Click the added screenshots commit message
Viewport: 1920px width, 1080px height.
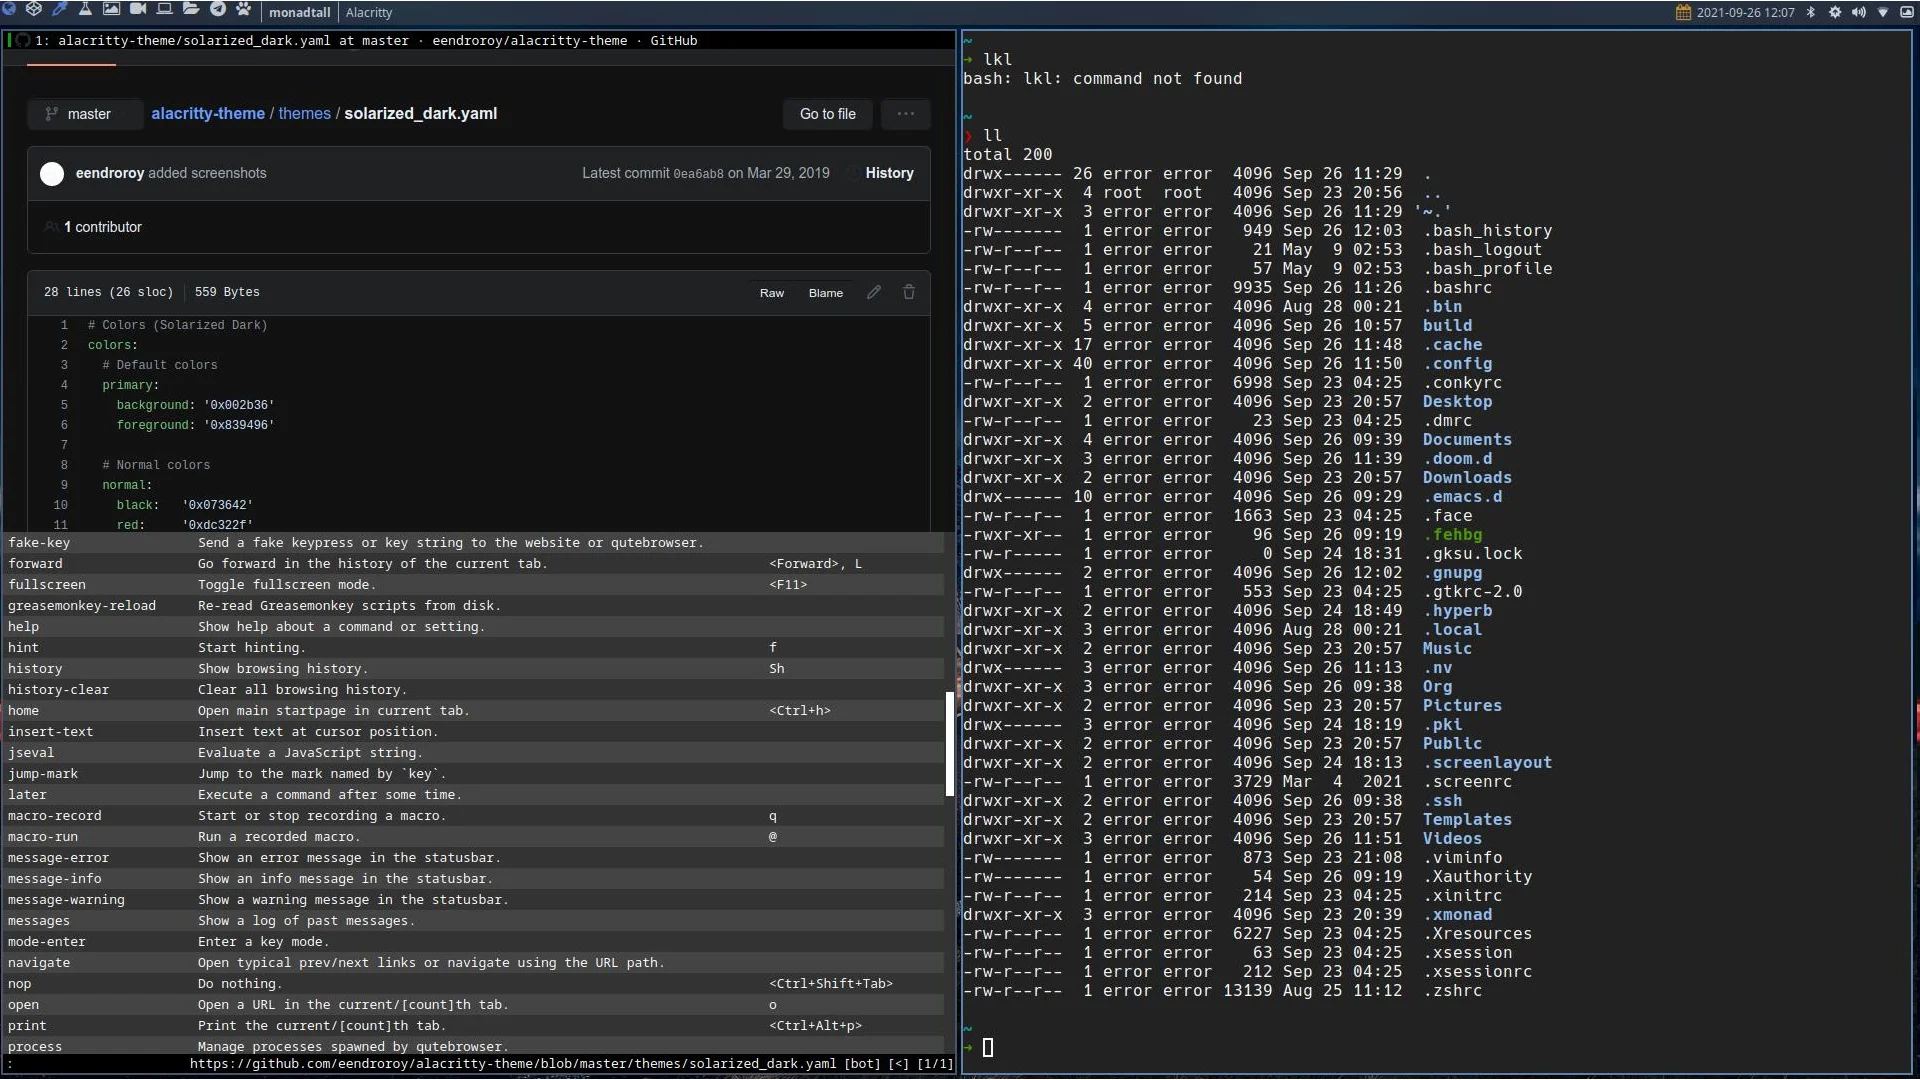coord(208,173)
